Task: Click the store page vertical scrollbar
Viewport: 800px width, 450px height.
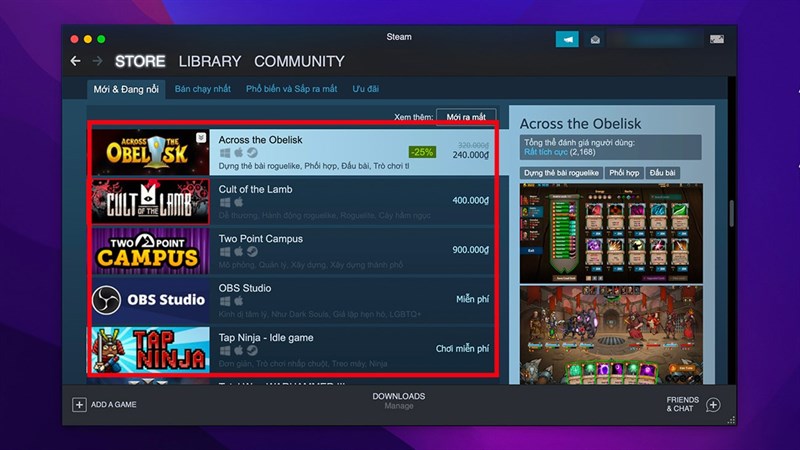Action: pos(732,213)
